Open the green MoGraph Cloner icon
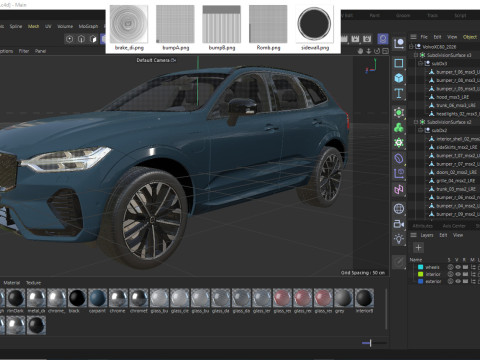Image resolution: width=480 pixels, height=360 pixels. point(399,128)
